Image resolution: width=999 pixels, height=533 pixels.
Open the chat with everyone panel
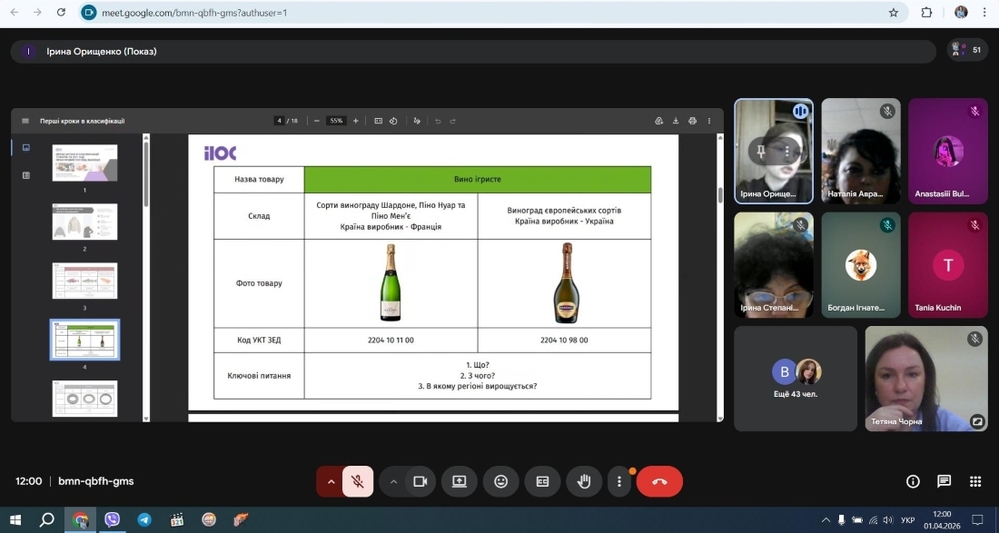click(x=944, y=482)
